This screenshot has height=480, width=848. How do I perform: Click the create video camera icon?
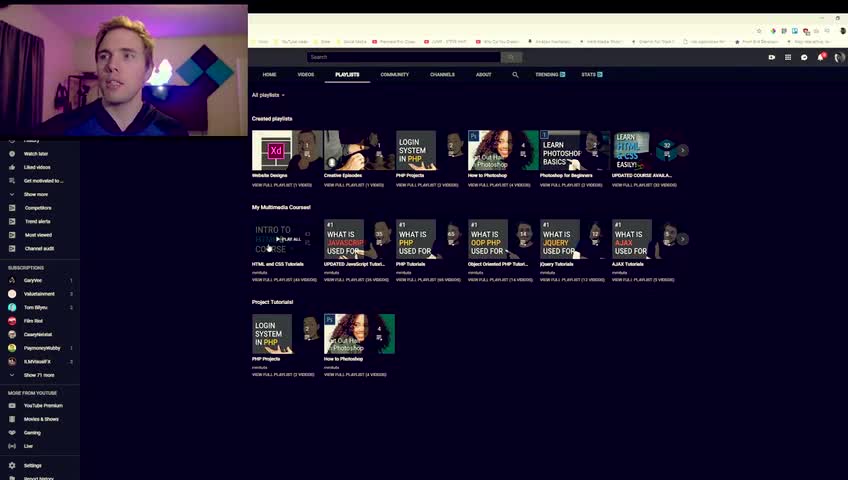point(772,57)
